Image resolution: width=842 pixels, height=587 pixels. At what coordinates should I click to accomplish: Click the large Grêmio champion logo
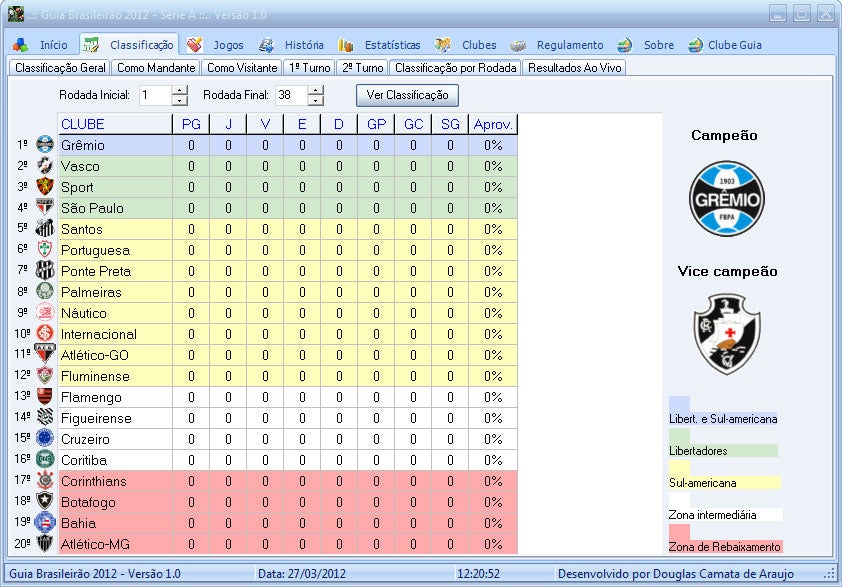[727, 198]
